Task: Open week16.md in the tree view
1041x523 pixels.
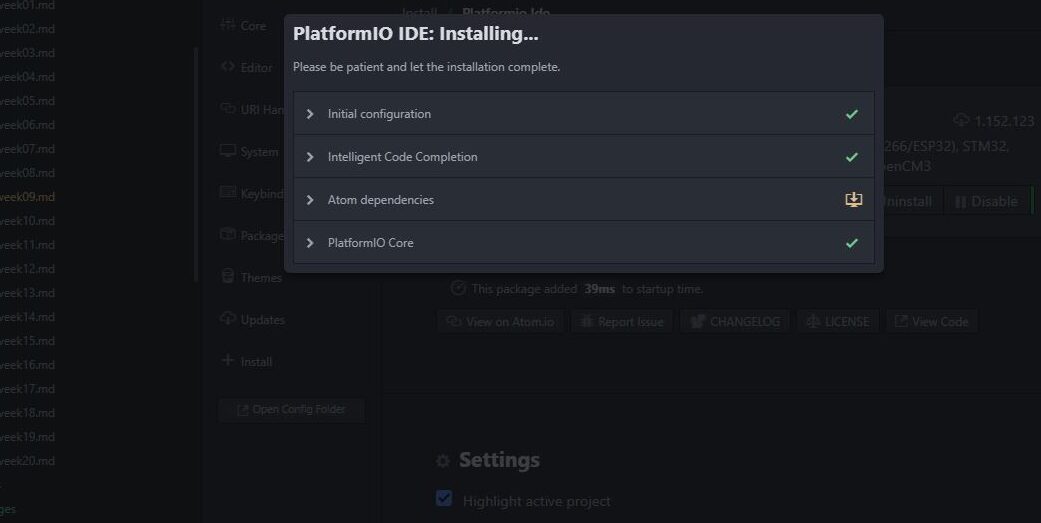Action: (x=27, y=365)
